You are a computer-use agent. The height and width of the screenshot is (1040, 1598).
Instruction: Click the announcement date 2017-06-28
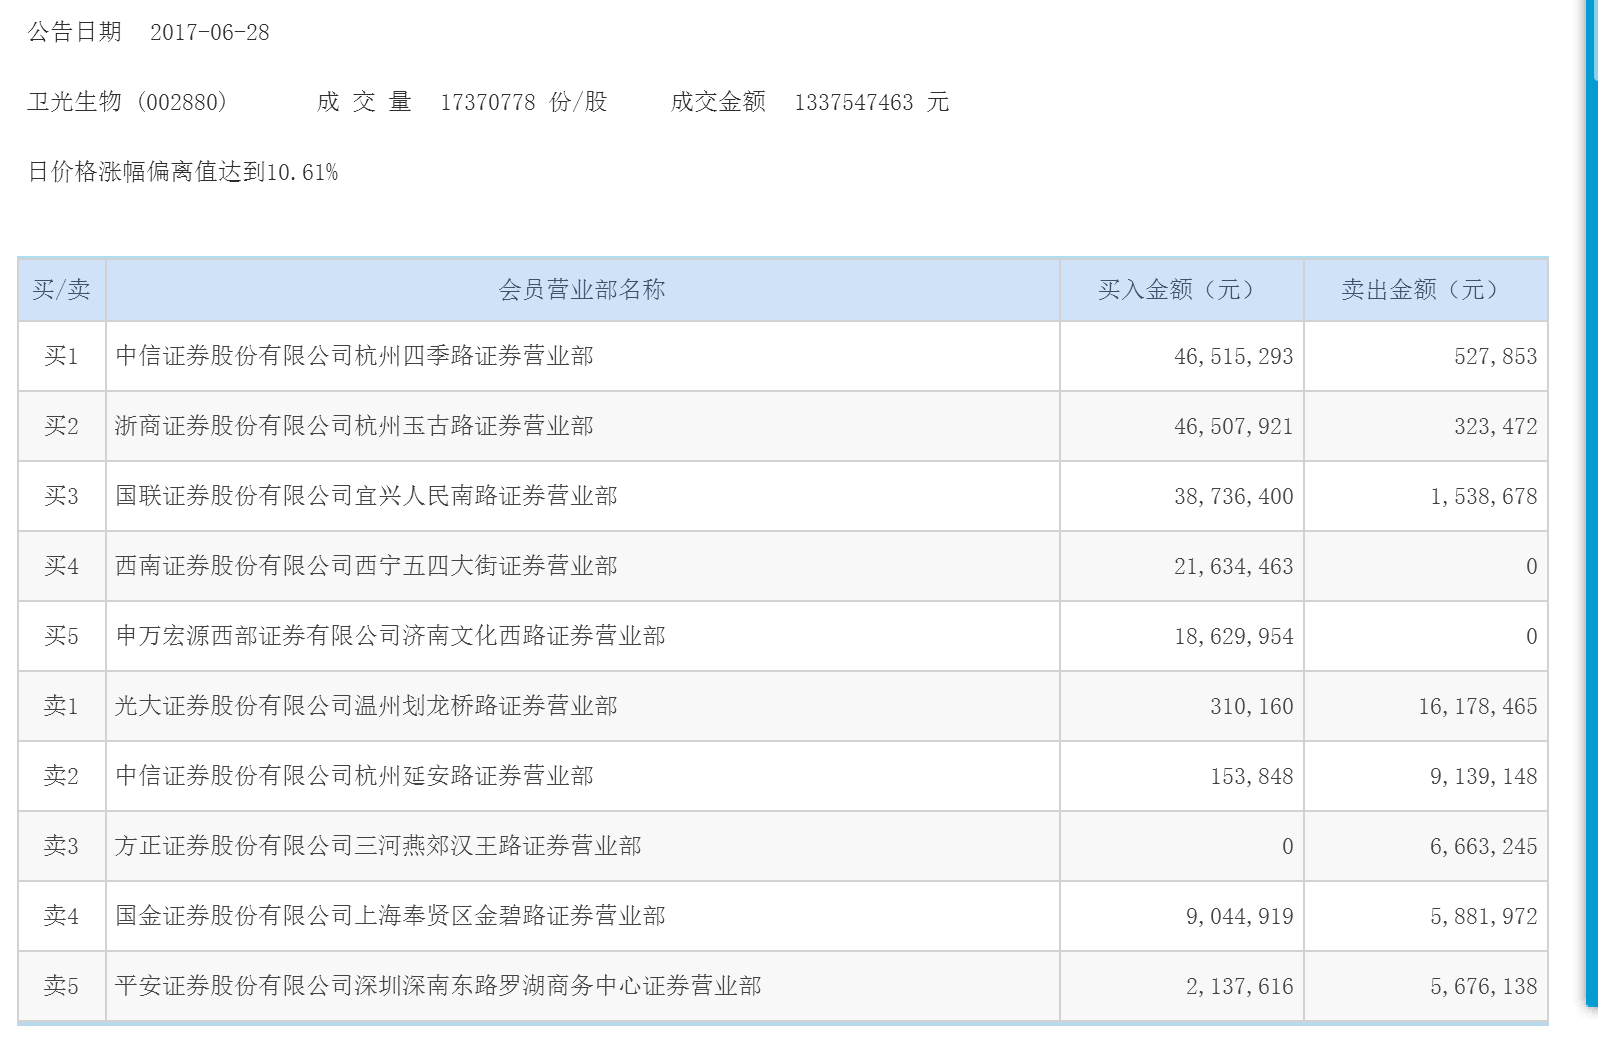210,32
